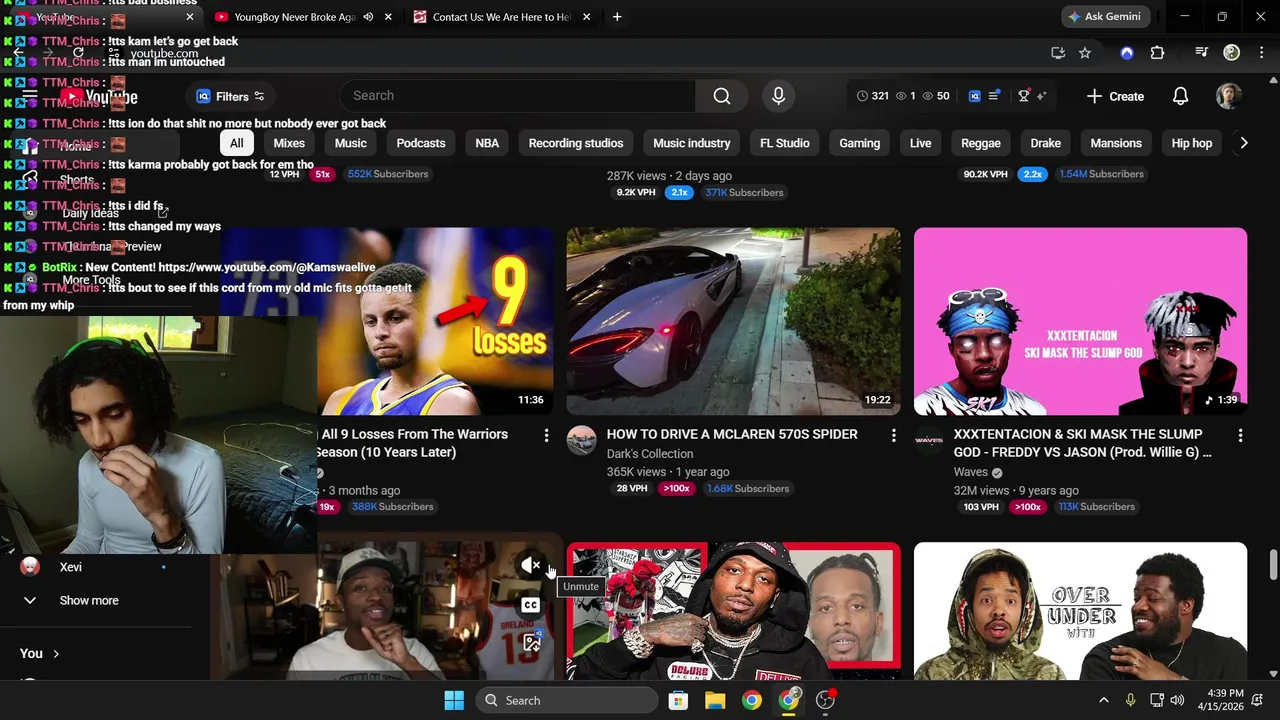Expand the You section chevron

[56, 653]
